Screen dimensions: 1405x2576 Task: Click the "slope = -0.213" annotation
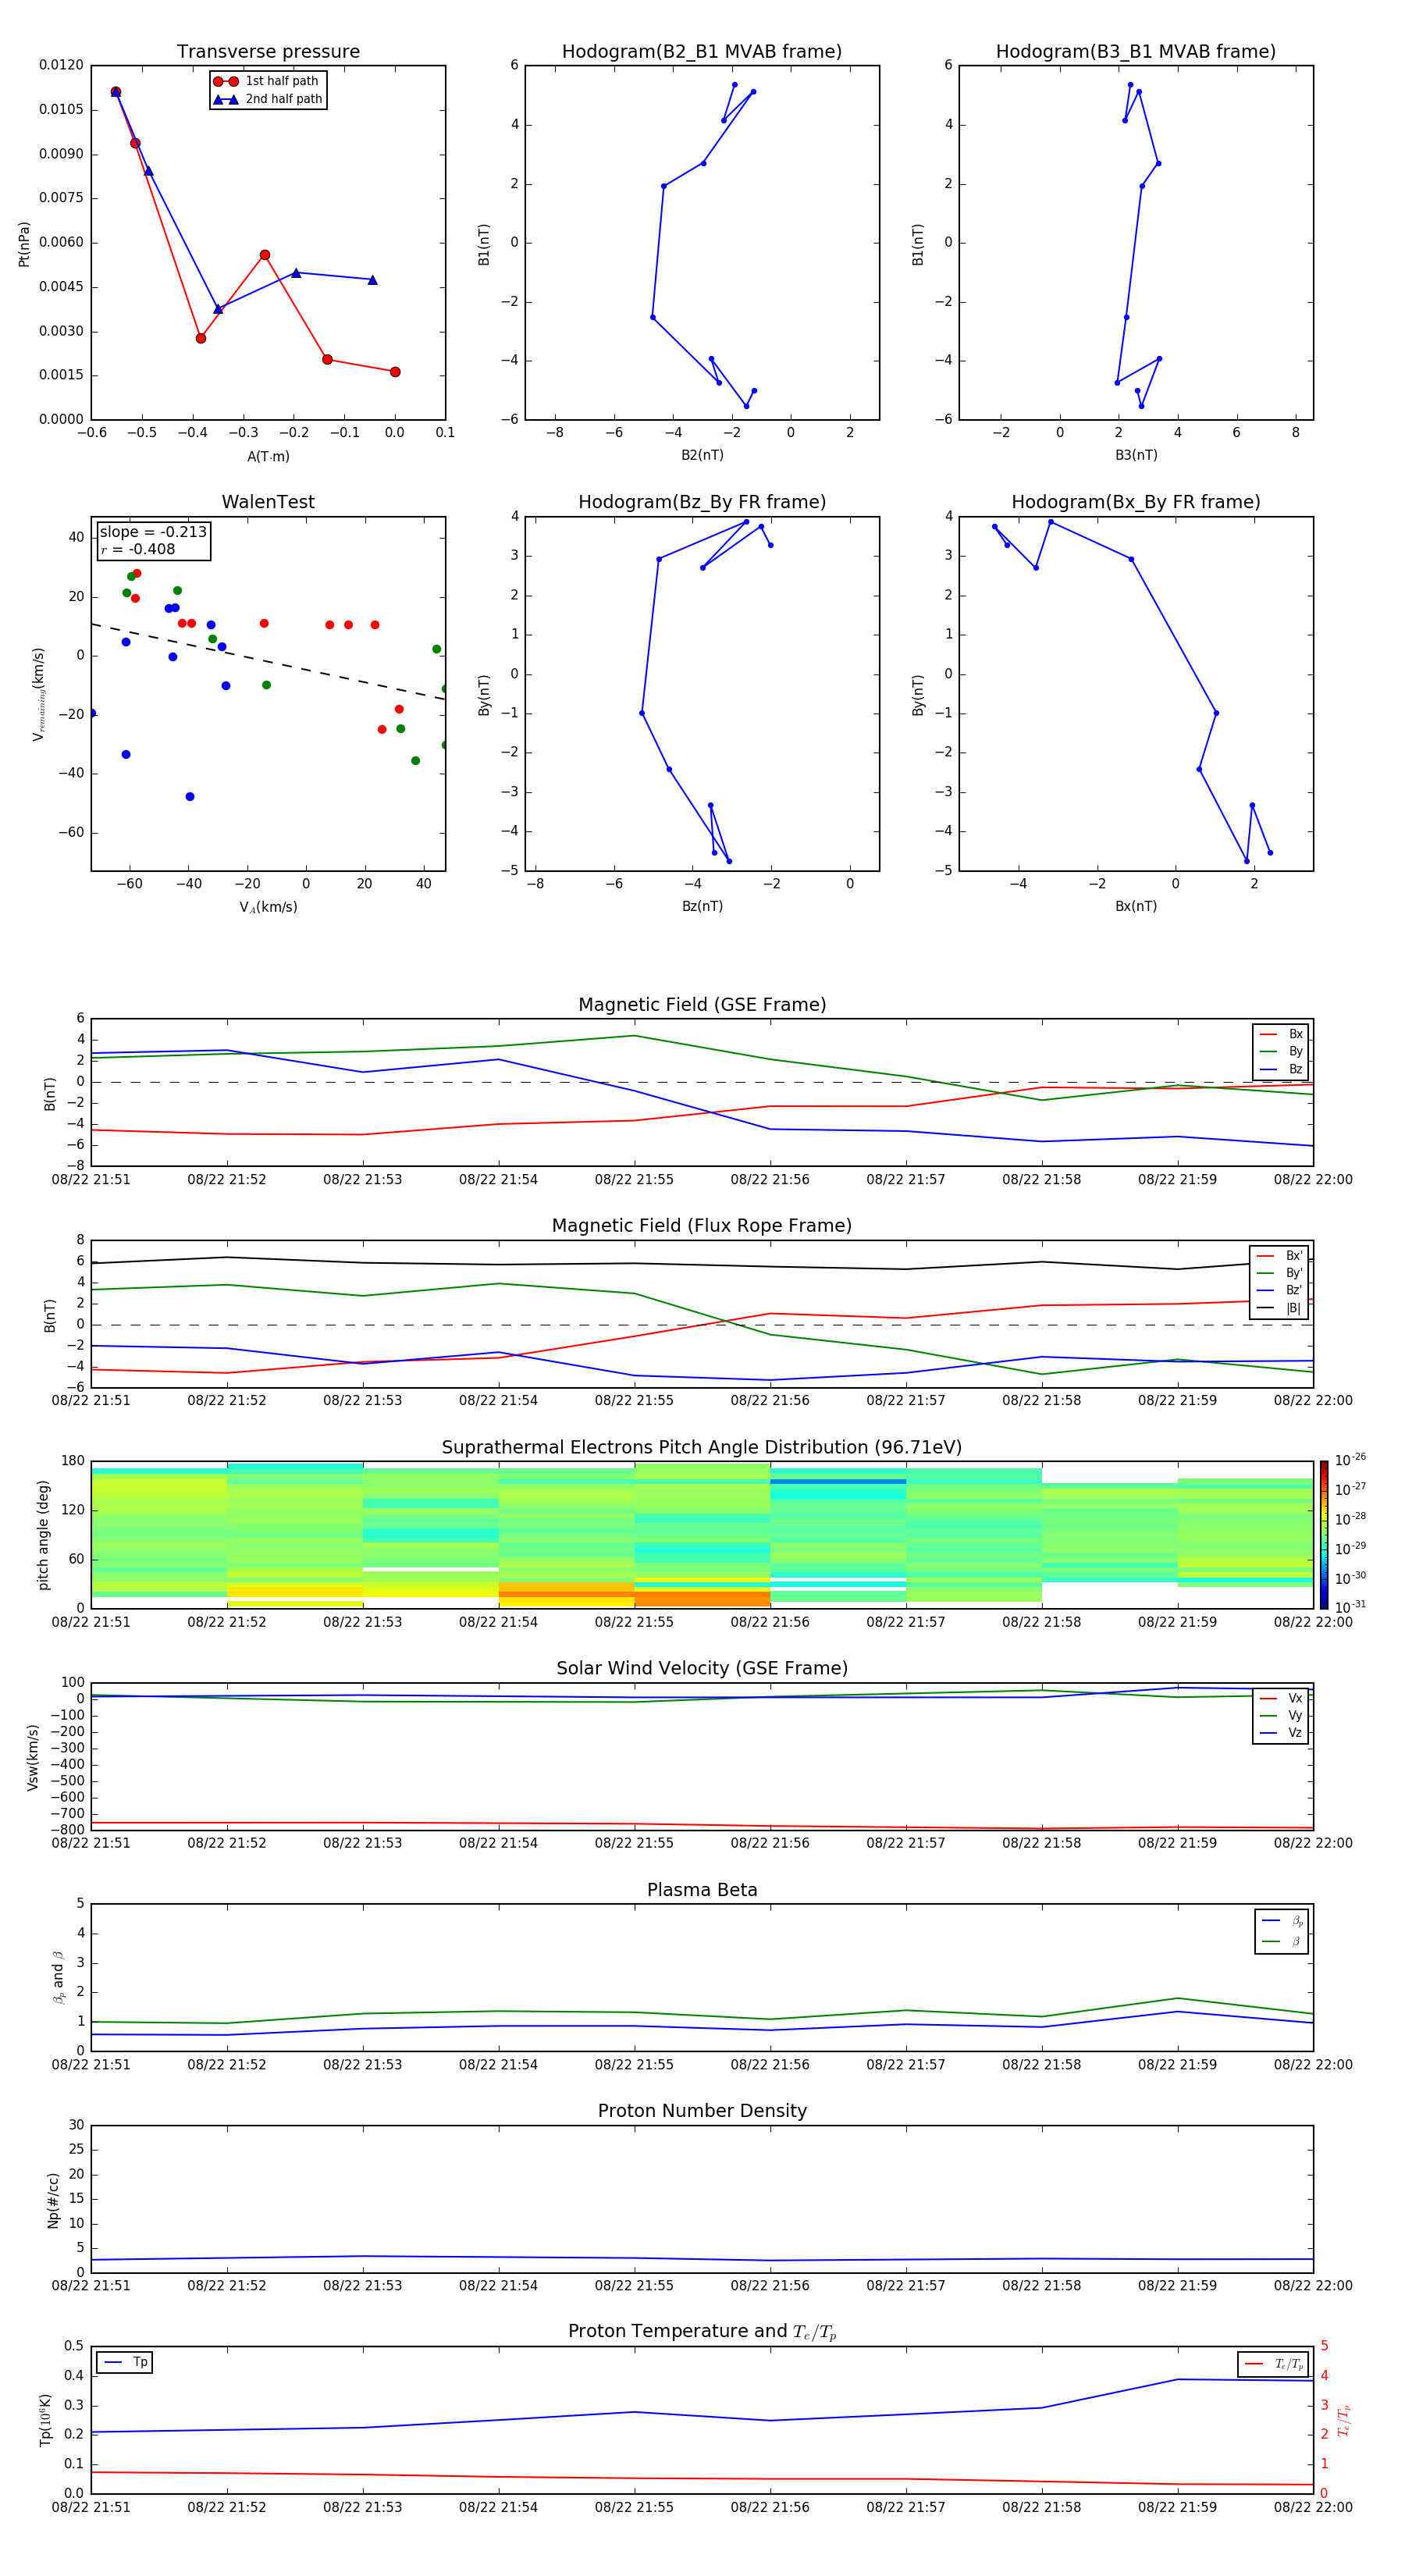153,532
